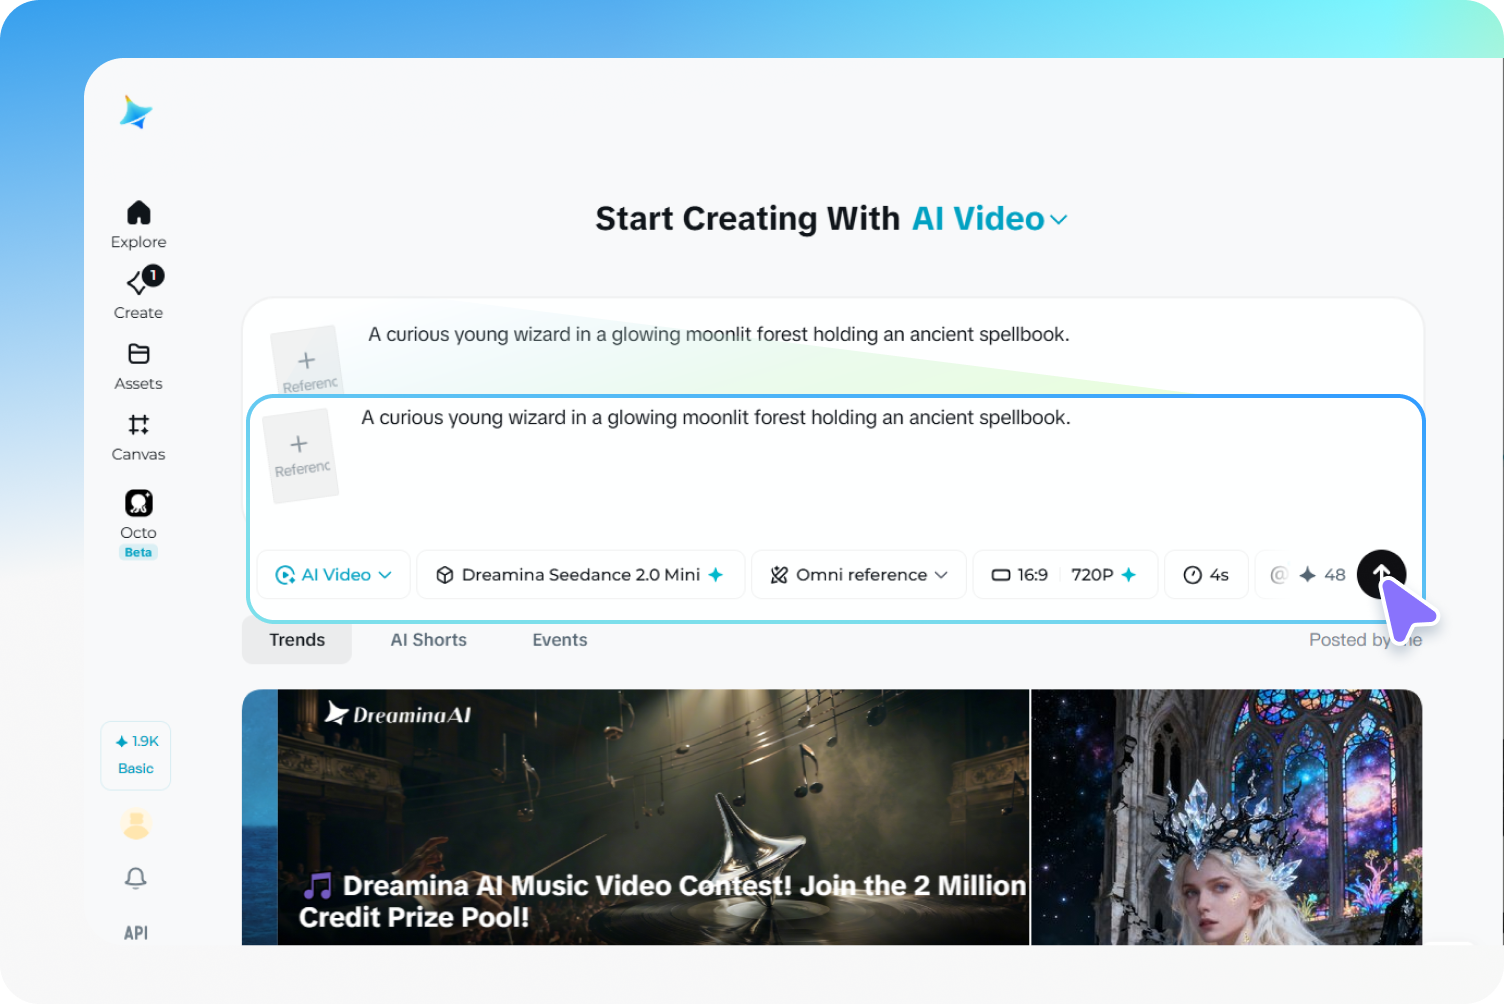Change the 720P resolution setting
Viewport: 1504px width, 1004px height.
tap(1103, 575)
